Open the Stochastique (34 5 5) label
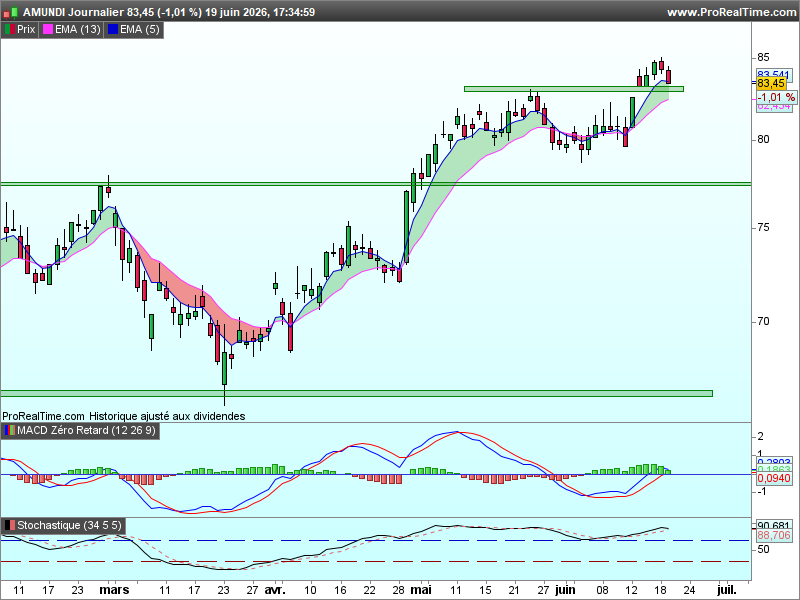This screenshot has width=800, height=600. point(69,526)
